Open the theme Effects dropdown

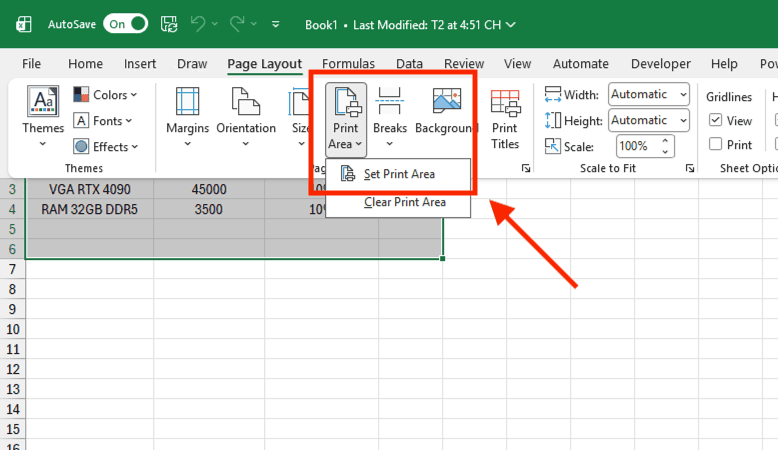[x=105, y=146]
